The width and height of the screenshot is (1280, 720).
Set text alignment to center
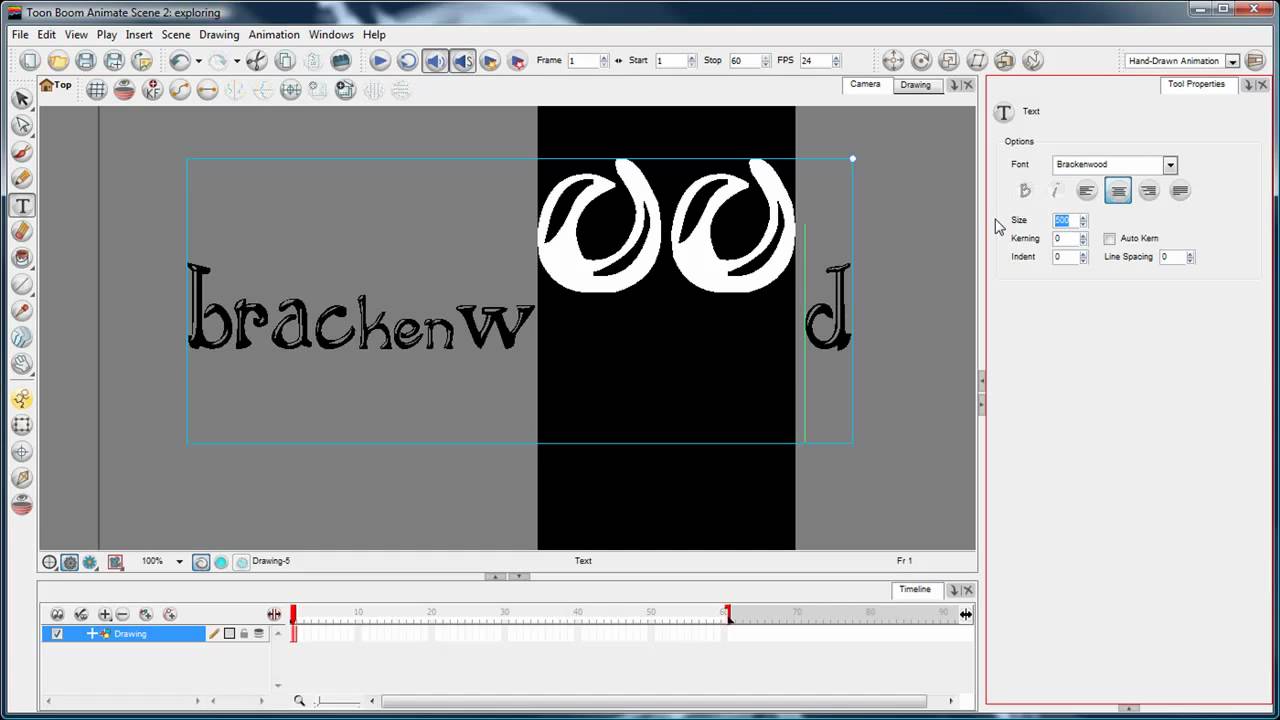click(x=1118, y=190)
